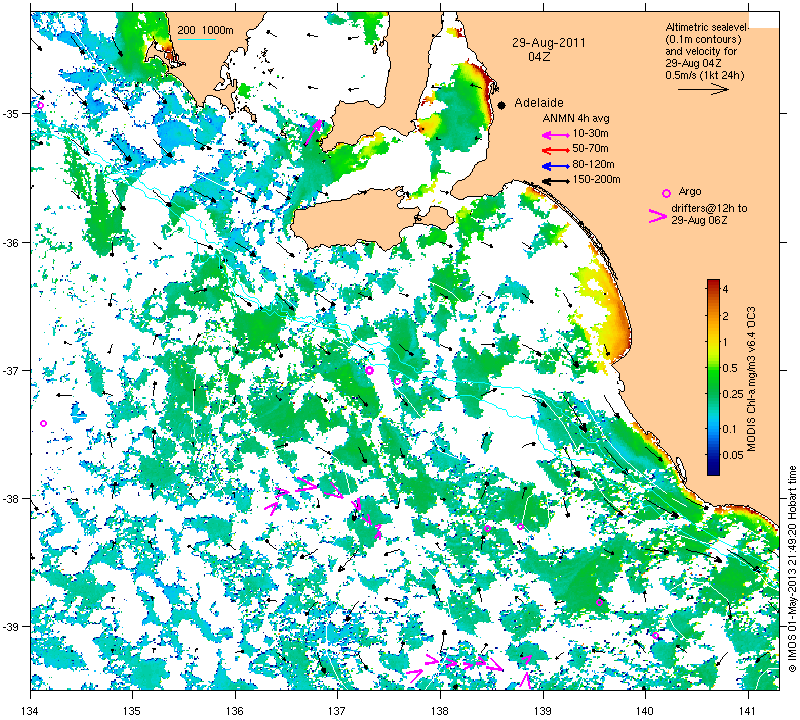Click the latitude tick label -38

click(x=12, y=498)
